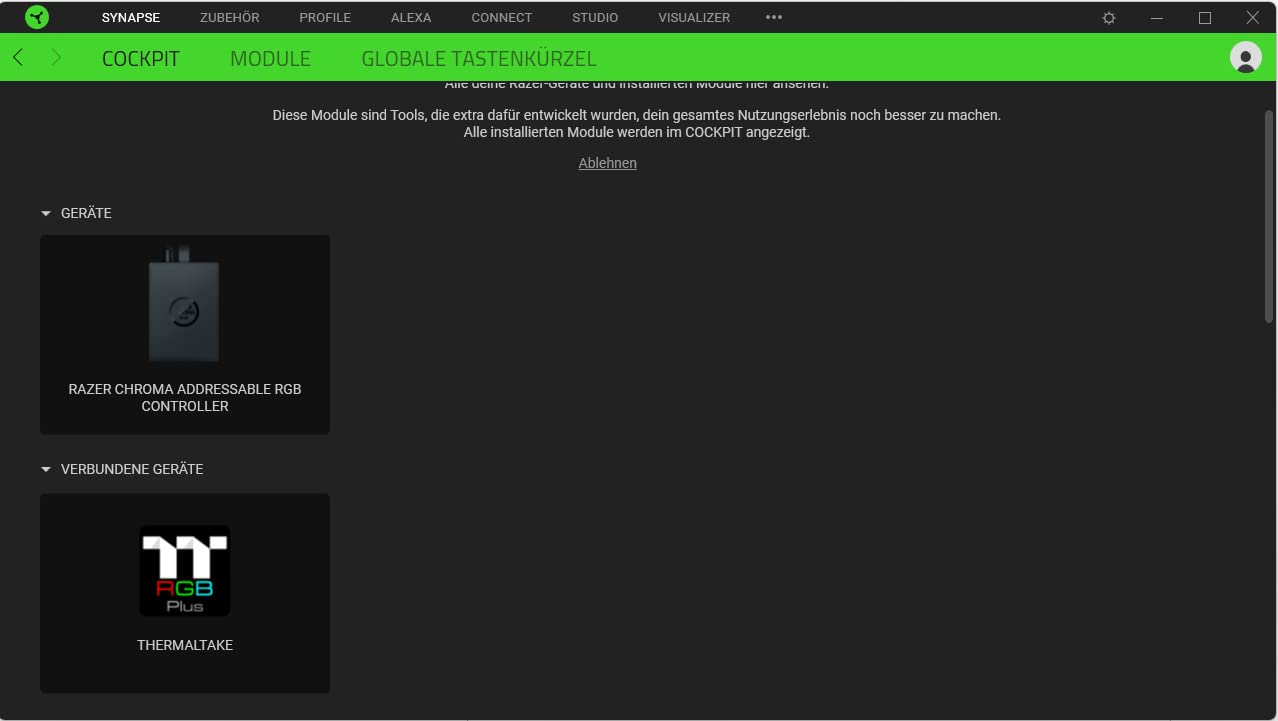This screenshot has width=1278, height=721.
Task: Click the VERBUNDENE GERÄTE section heading
Action: point(132,470)
